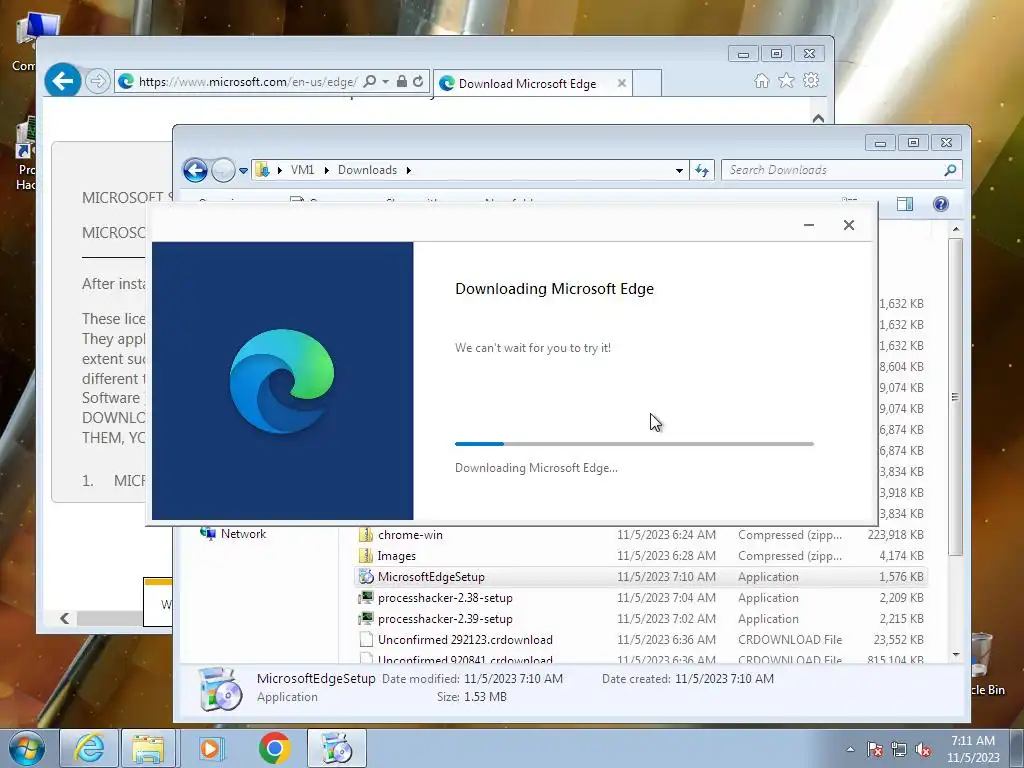The image size is (1024, 768).
Task: Click the Microsoft Edge logo in installer
Action: pos(282,381)
